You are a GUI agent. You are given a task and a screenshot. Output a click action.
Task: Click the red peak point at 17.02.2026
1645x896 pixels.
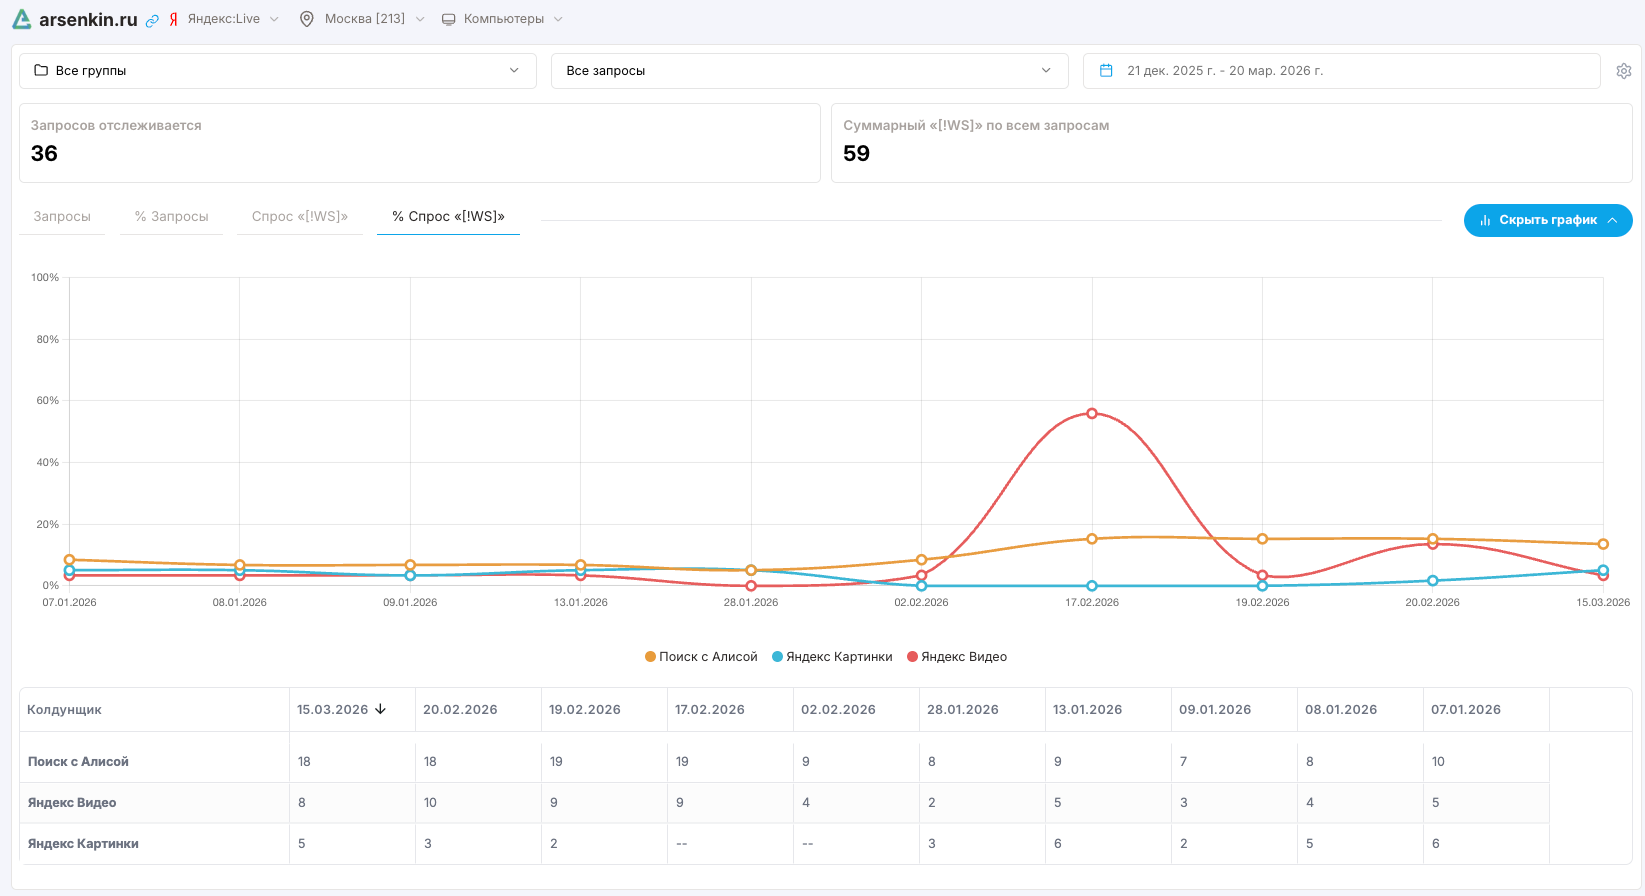(1092, 413)
